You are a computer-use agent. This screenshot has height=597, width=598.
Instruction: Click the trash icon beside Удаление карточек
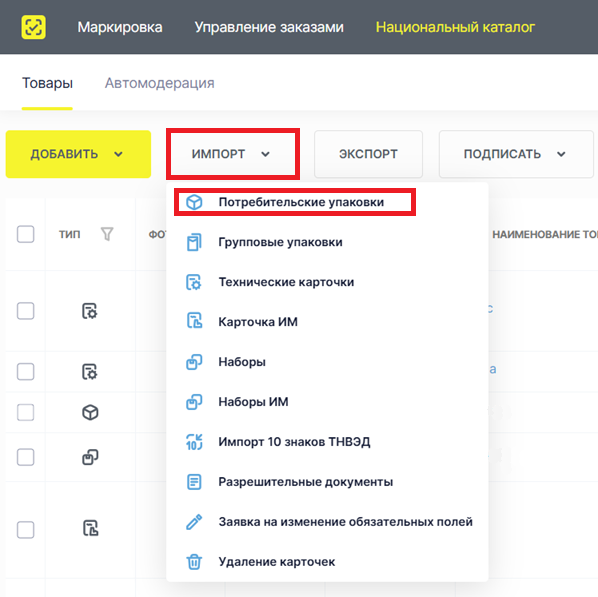(194, 562)
